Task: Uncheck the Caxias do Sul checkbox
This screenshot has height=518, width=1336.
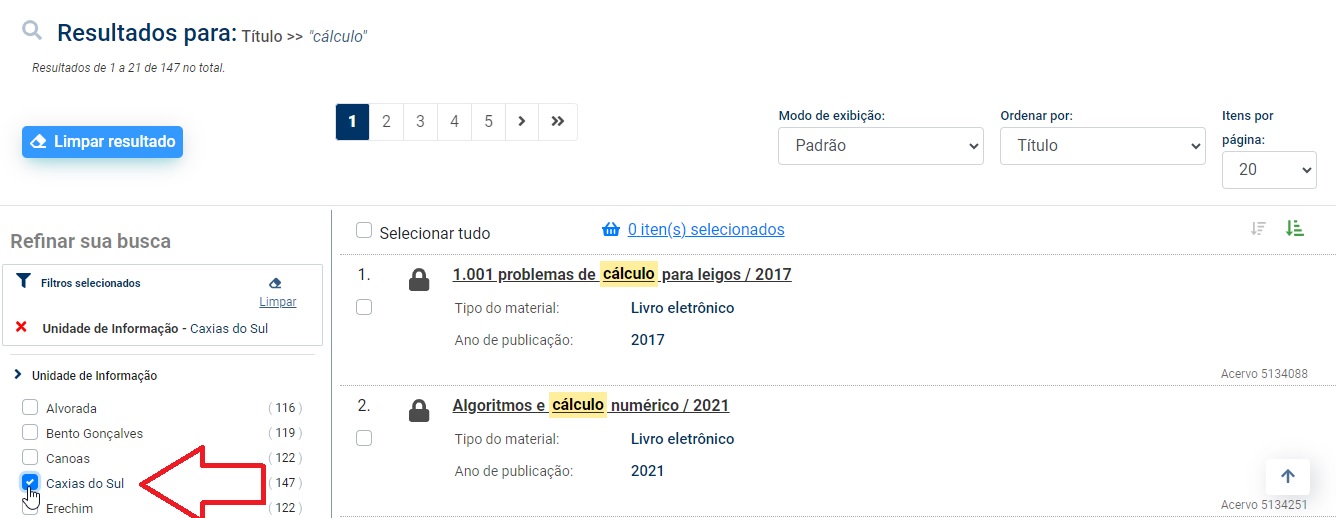Action: 30,483
